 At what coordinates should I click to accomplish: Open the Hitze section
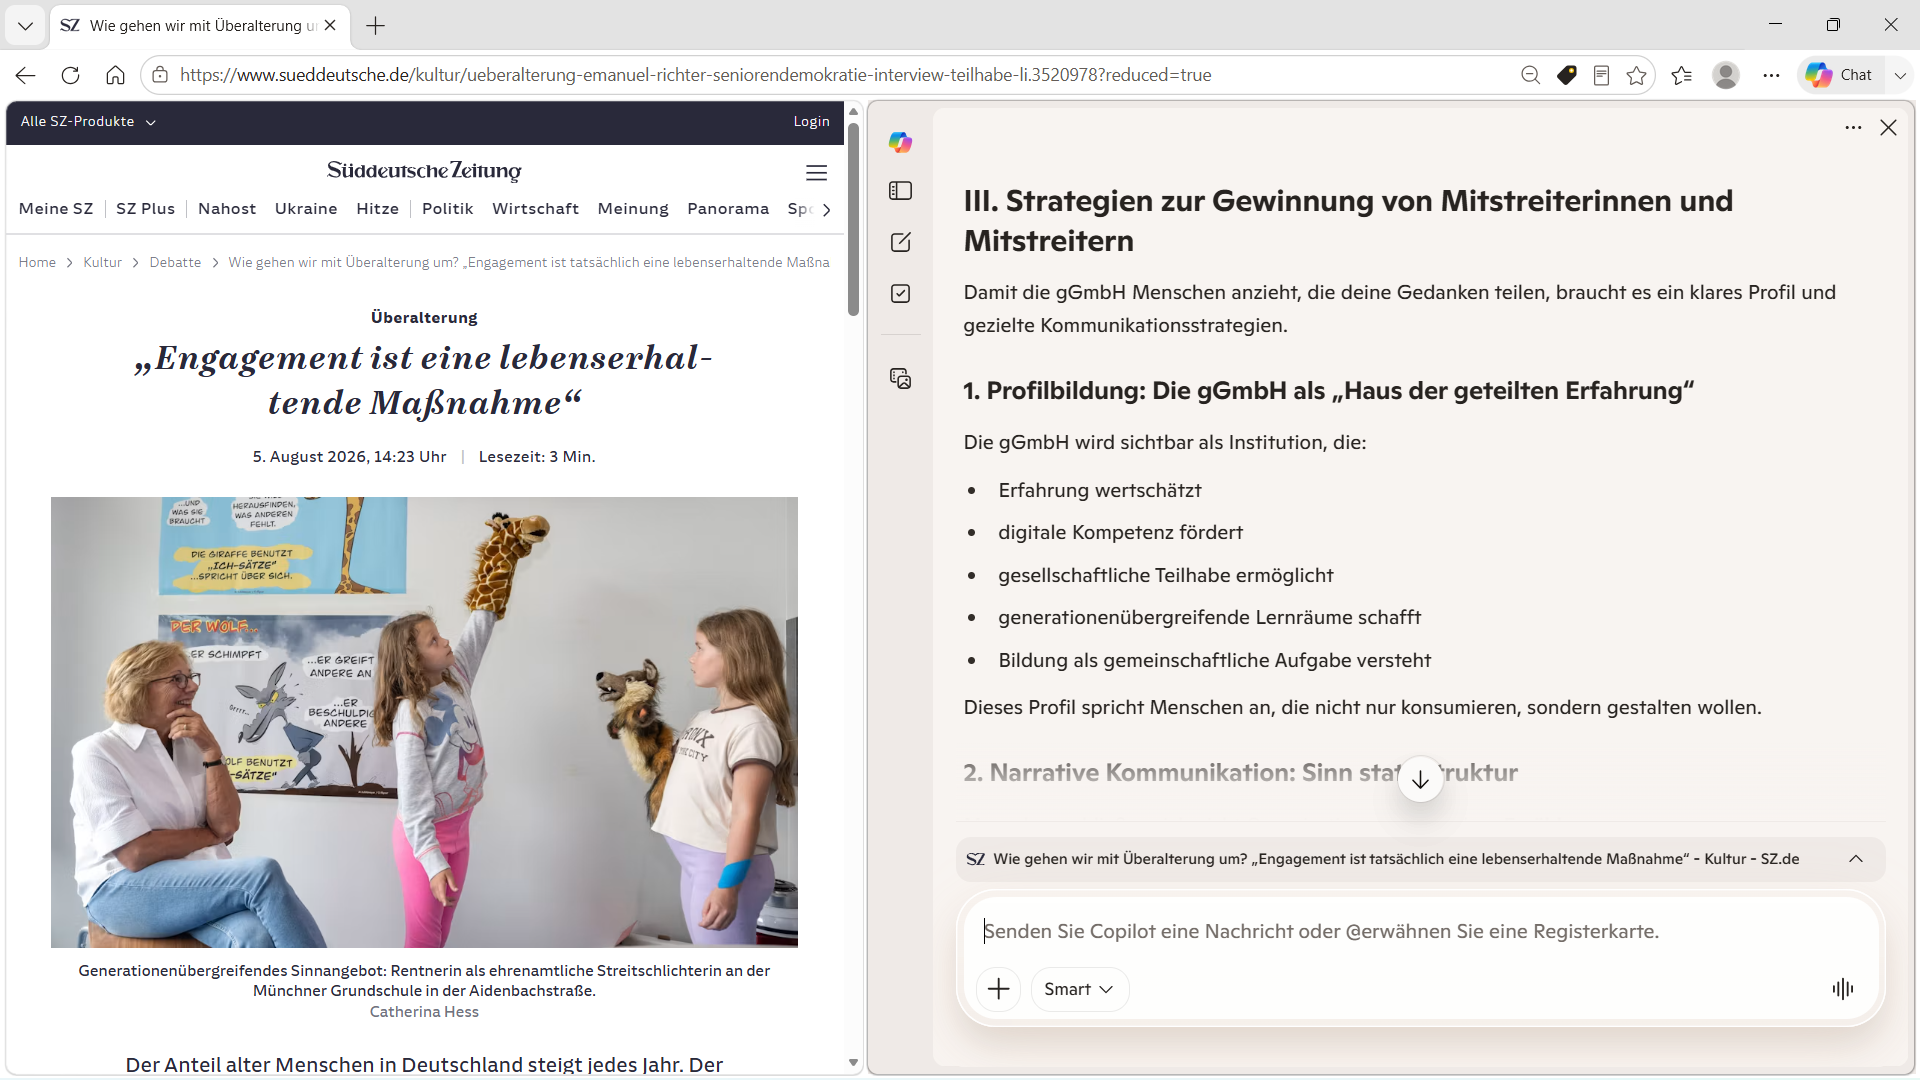point(377,209)
